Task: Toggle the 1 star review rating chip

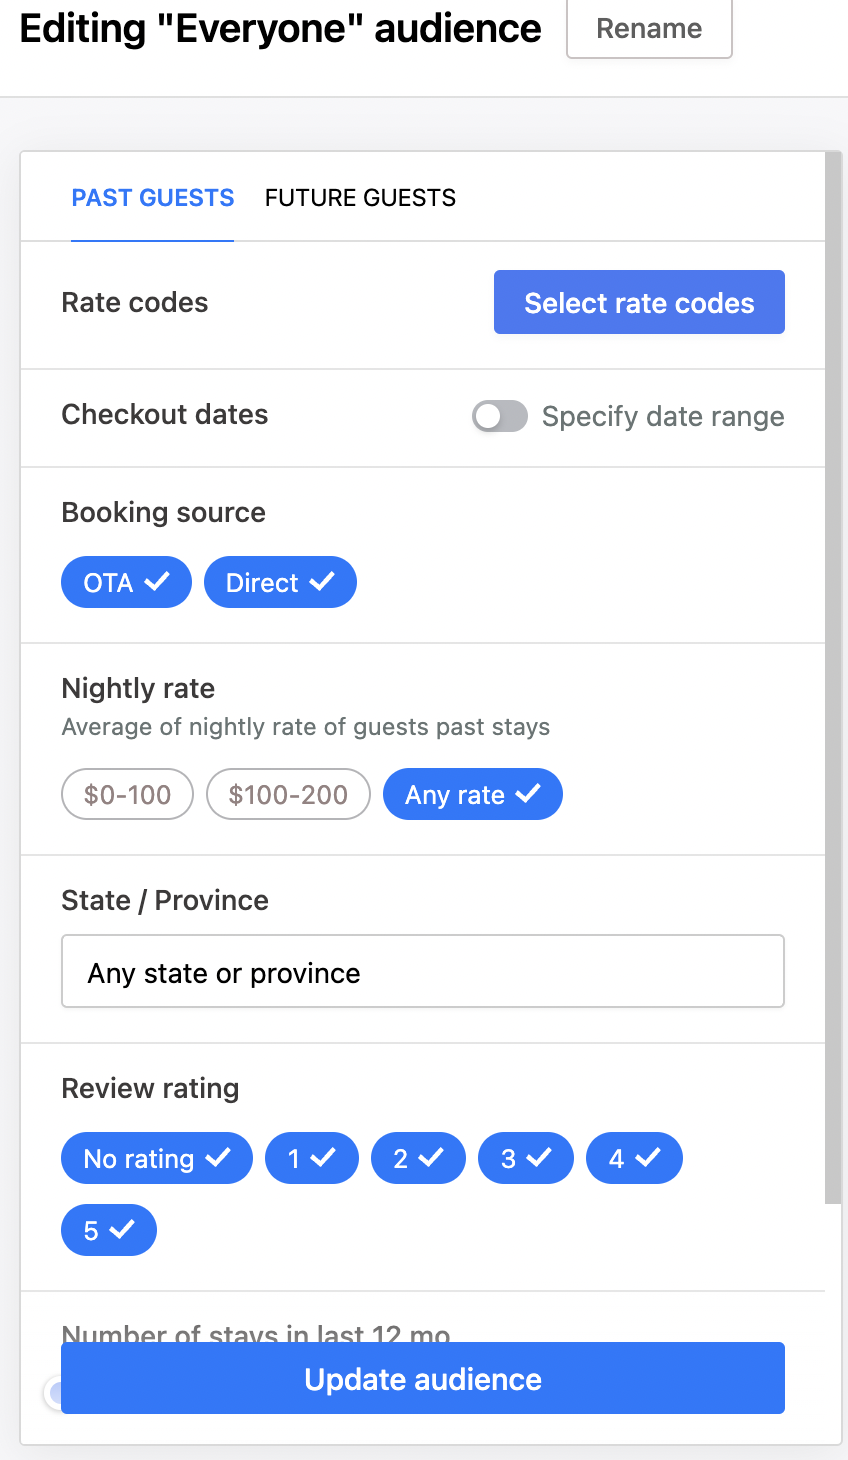Action: 311,1158
